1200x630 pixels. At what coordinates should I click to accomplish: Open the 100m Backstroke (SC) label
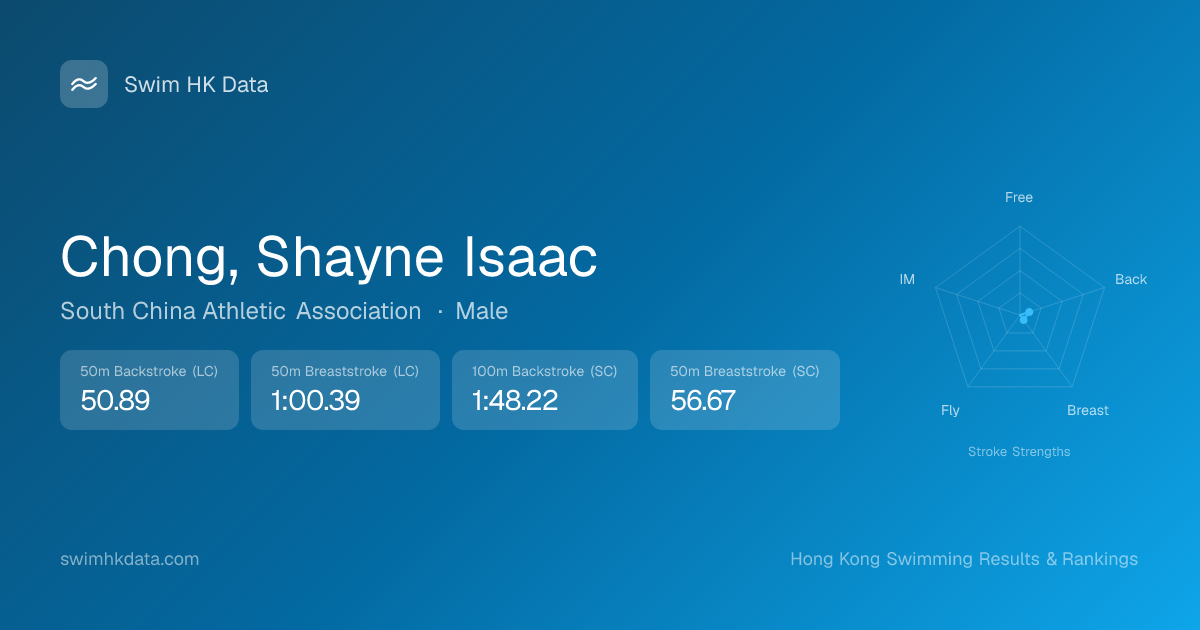coord(544,371)
